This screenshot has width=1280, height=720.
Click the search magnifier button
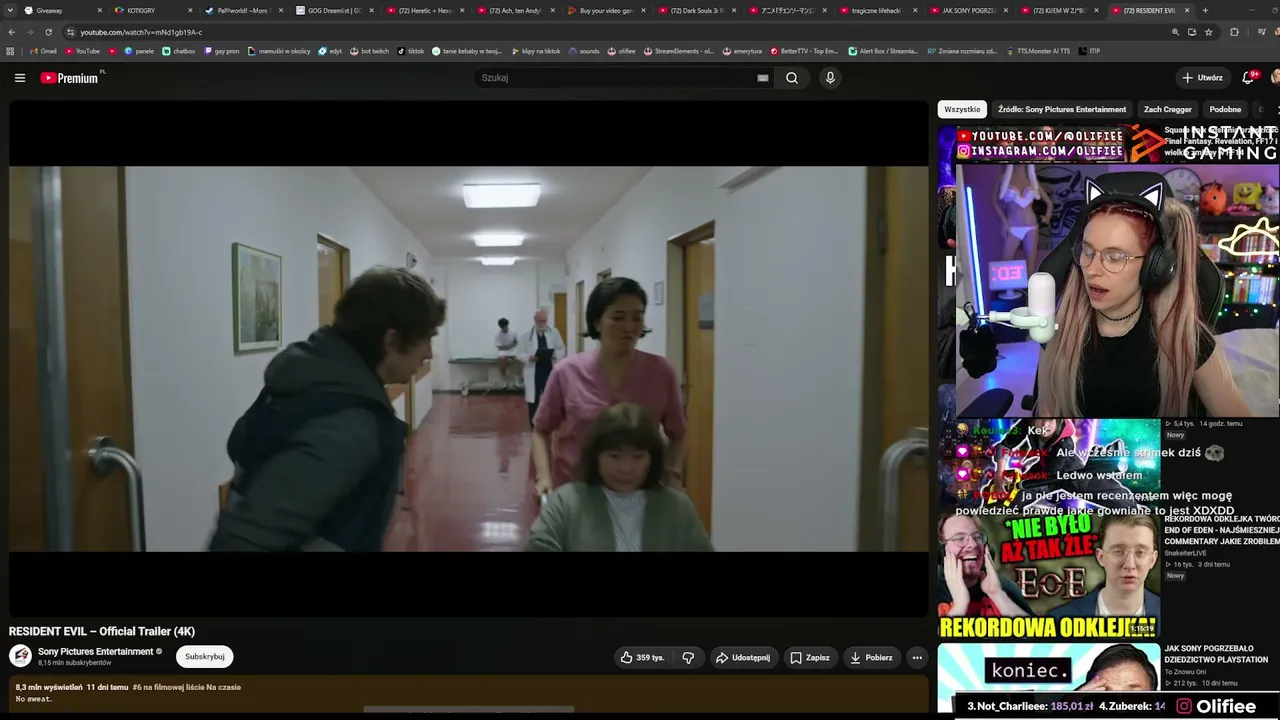click(792, 78)
